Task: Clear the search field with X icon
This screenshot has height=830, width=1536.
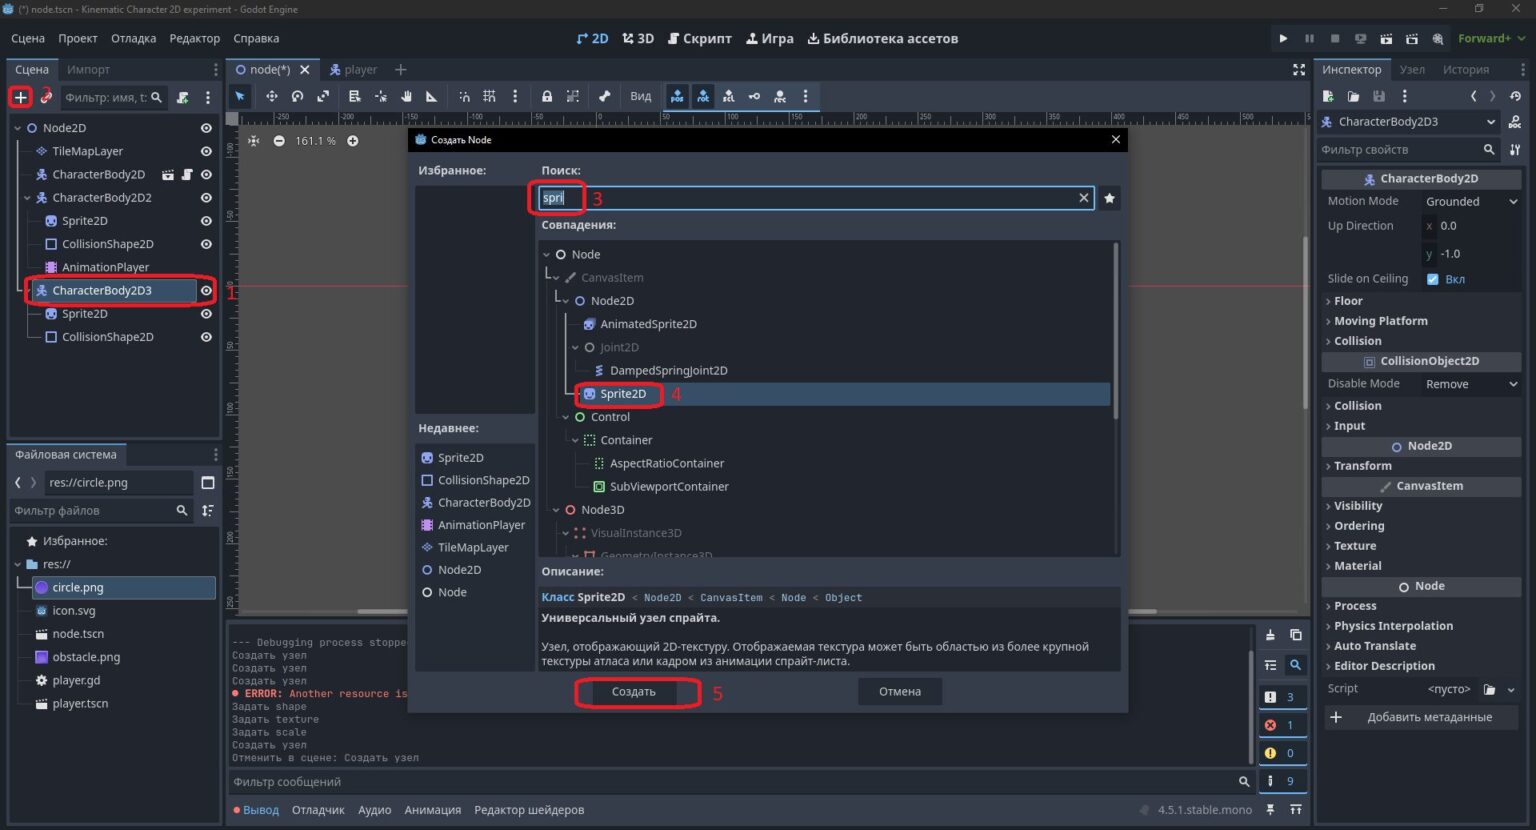Action: 1083,198
